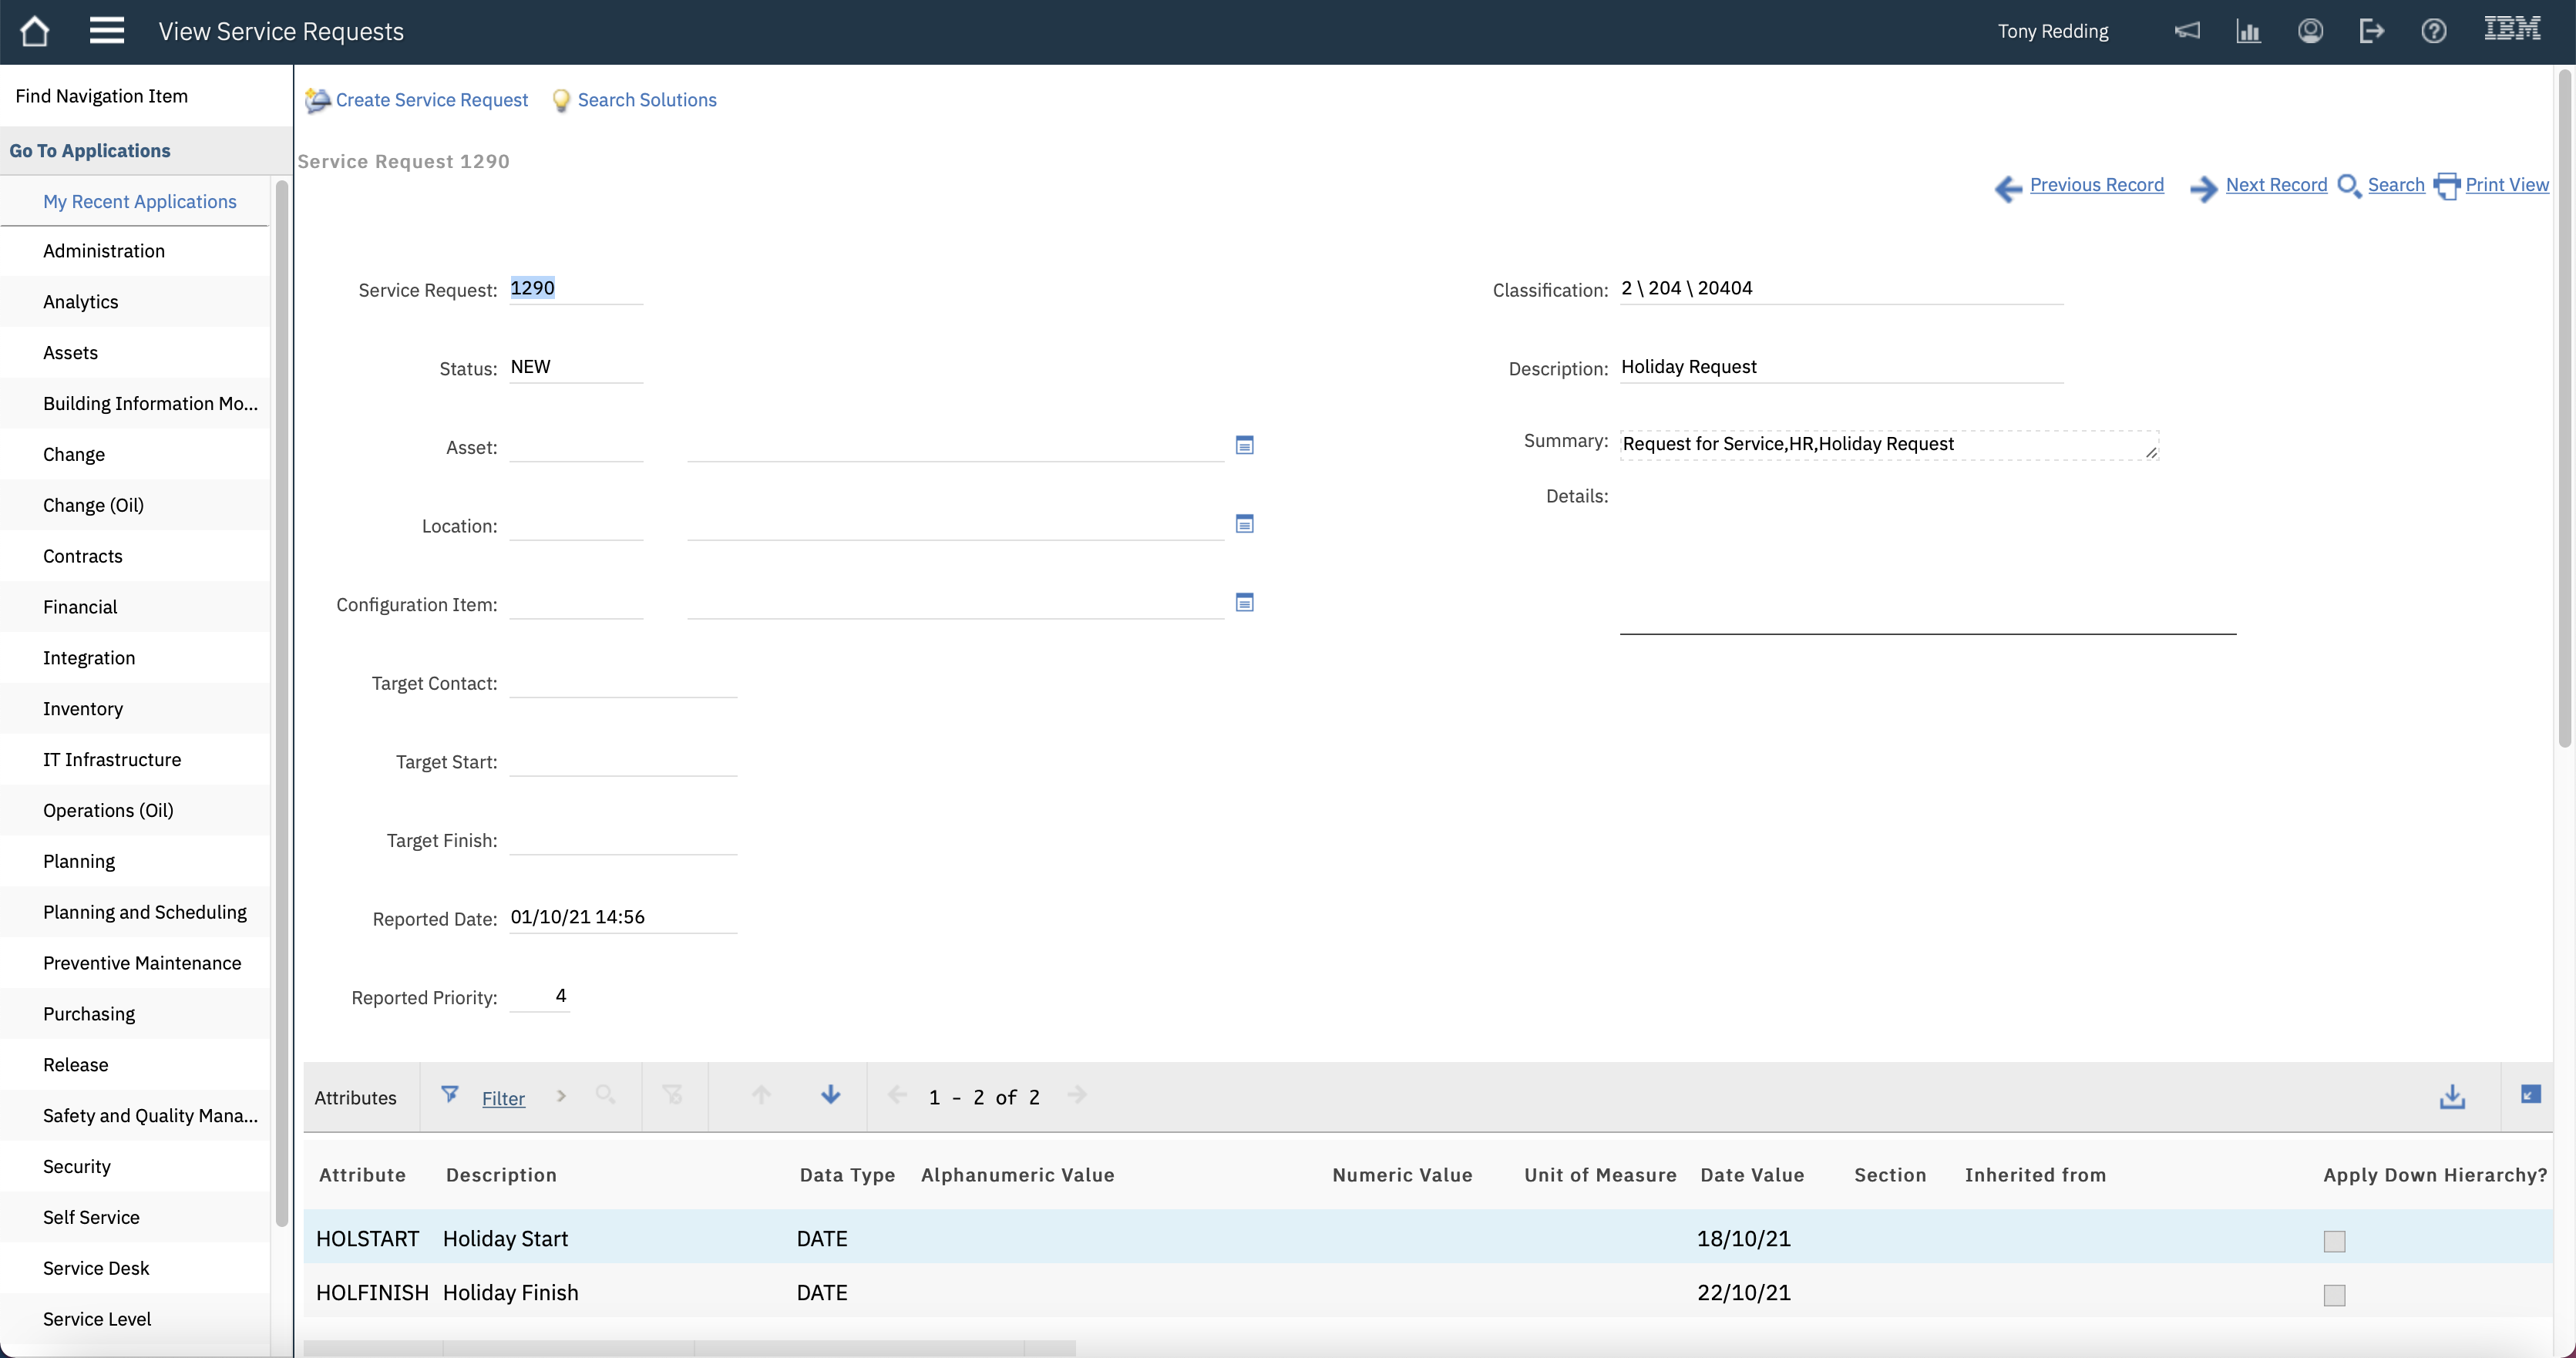This screenshot has height=1358, width=2576.
Task: Check Apply Down Hierarchy for HOLSTART
Action: 2334,1241
